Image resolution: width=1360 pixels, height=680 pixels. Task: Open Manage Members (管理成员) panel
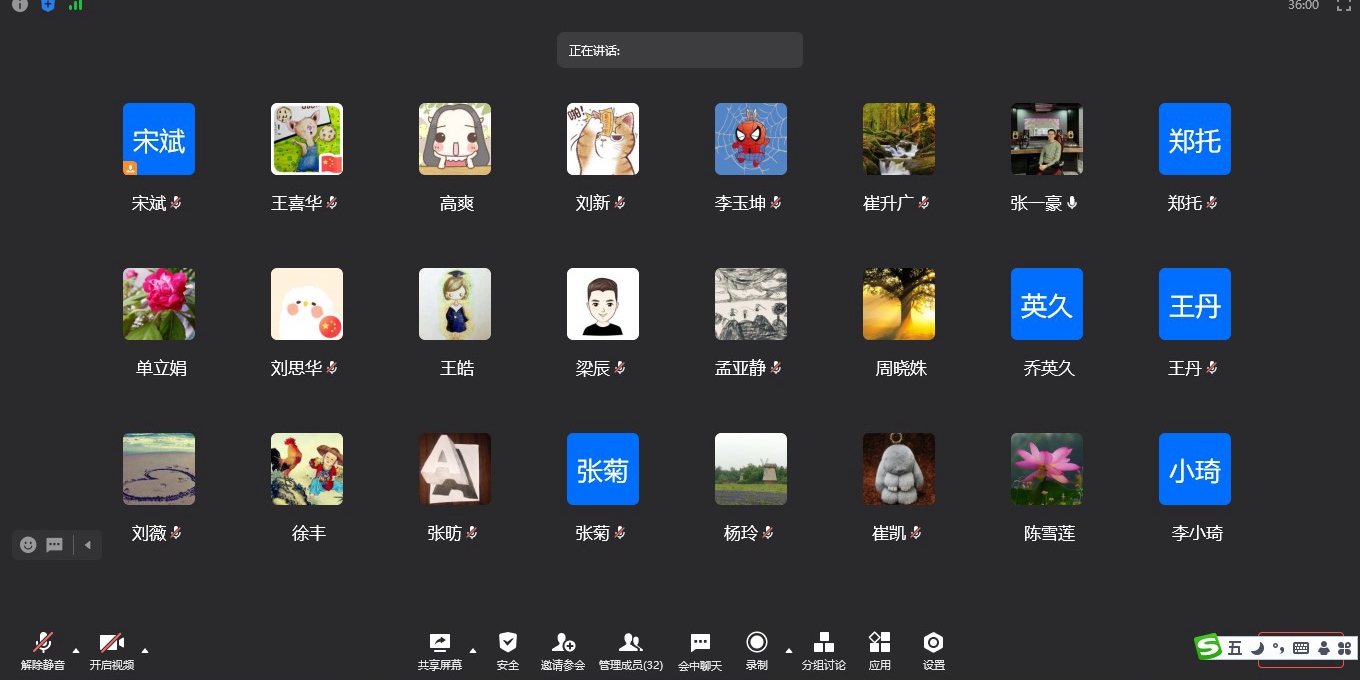pyautogui.click(x=630, y=643)
